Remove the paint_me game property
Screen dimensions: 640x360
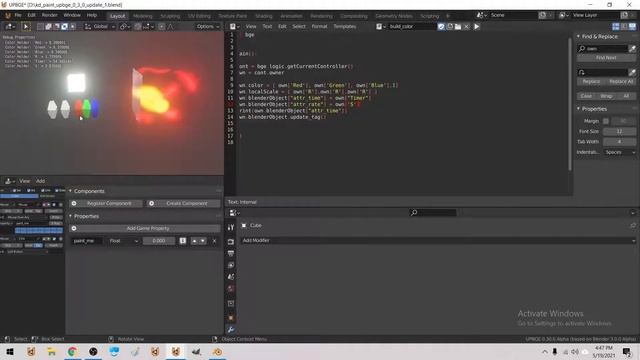pyautogui.click(x=215, y=241)
